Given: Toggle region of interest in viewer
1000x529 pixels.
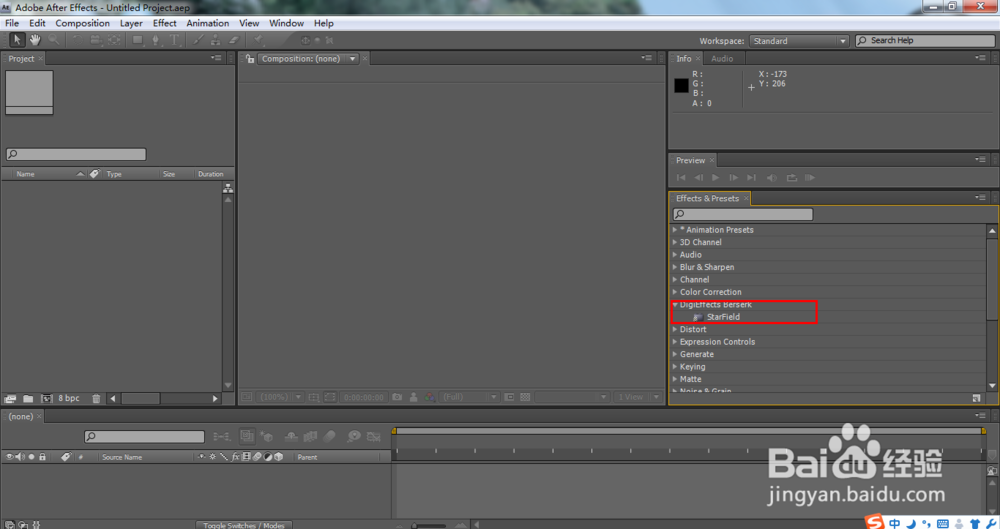Looking at the screenshot, I should (x=330, y=397).
